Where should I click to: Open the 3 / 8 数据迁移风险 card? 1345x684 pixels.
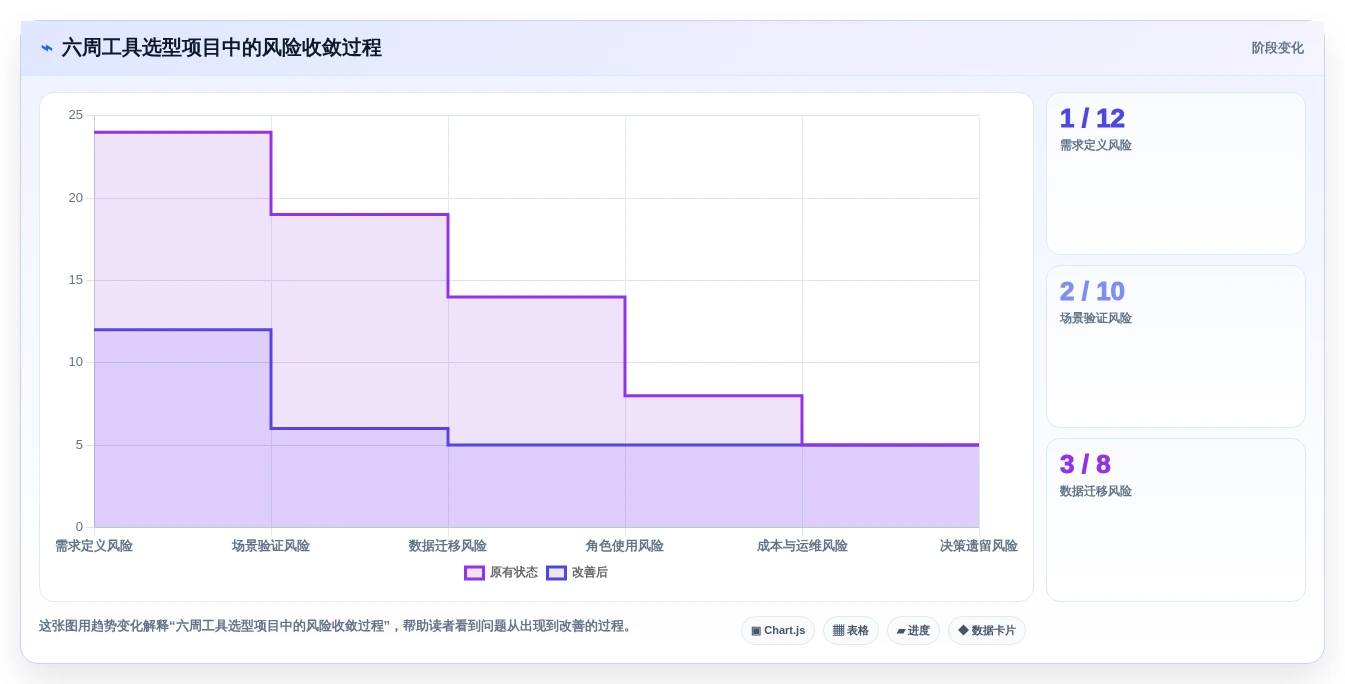click(1176, 520)
